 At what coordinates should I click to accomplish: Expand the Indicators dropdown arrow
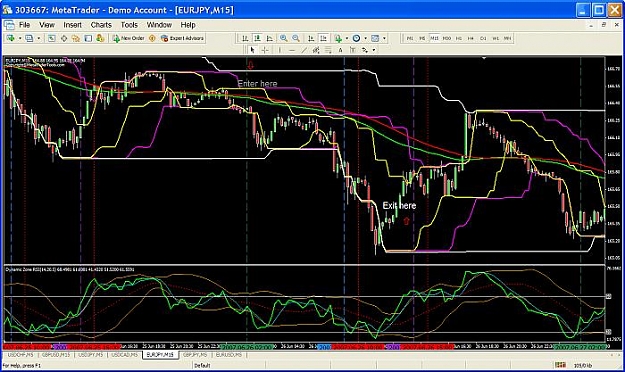(347, 38)
